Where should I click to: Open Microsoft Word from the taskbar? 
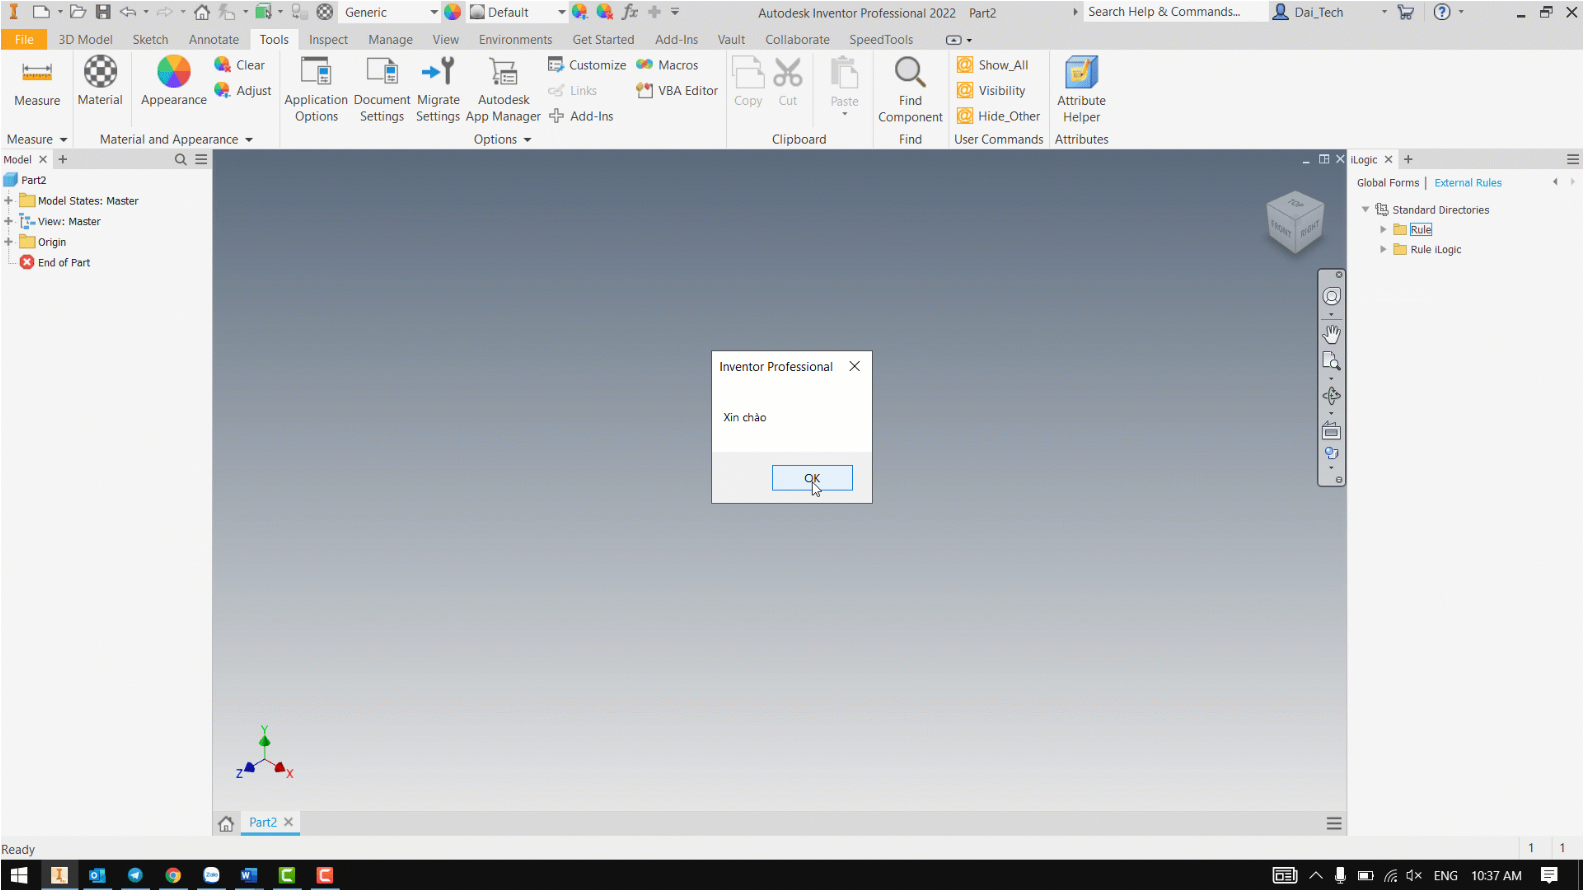[x=249, y=875]
